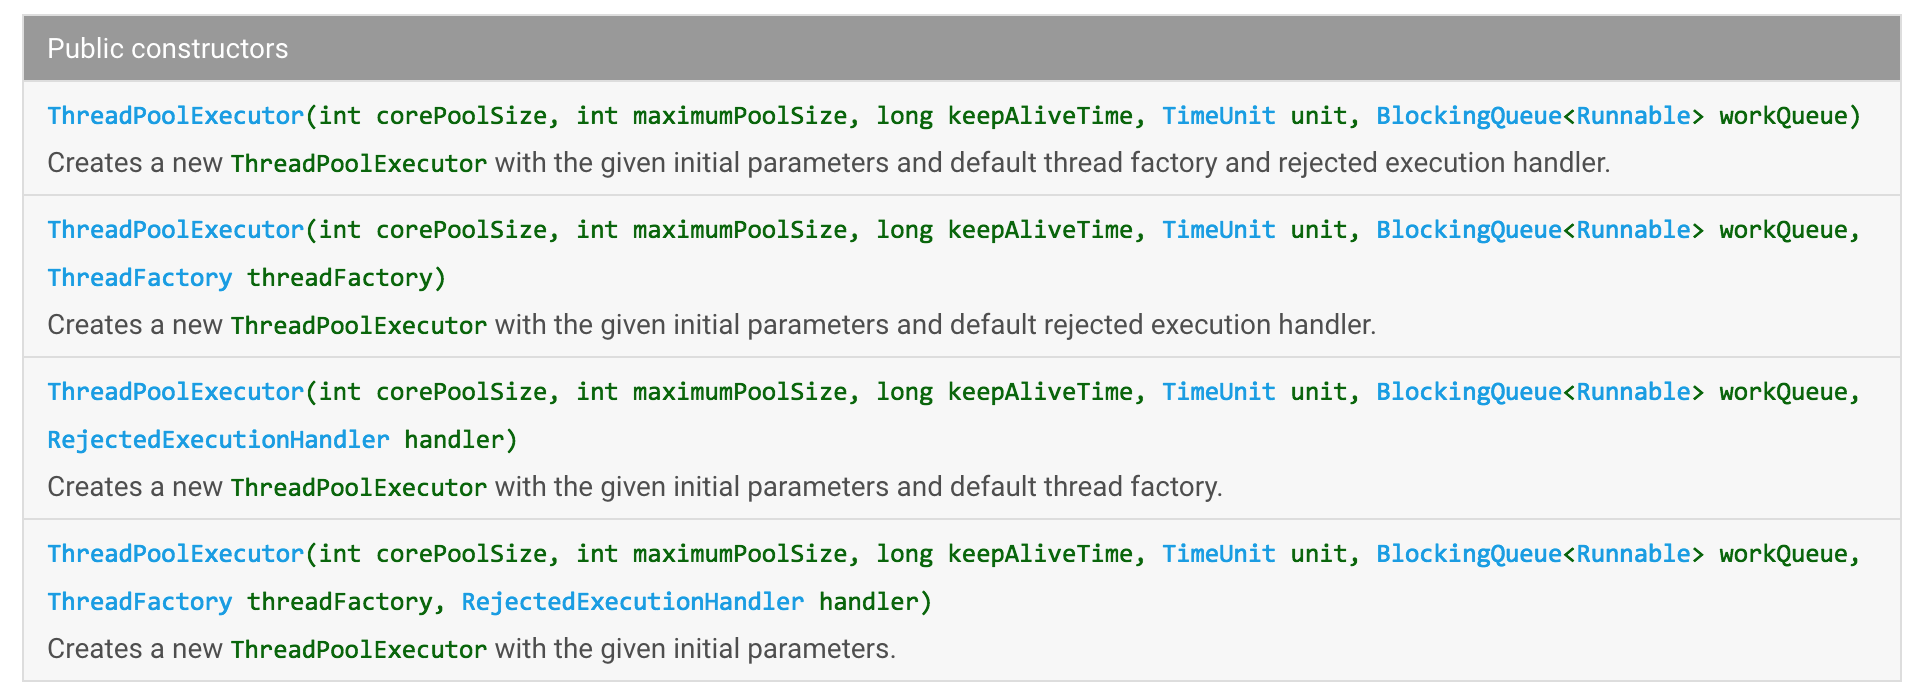Click Runnable in the third constructor signature

click(1633, 392)
